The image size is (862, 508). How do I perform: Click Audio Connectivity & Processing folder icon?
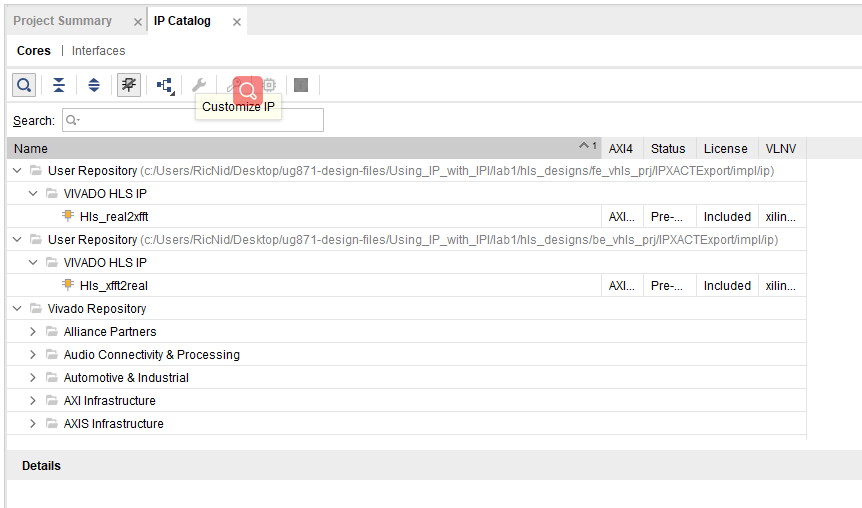[52, 355]
